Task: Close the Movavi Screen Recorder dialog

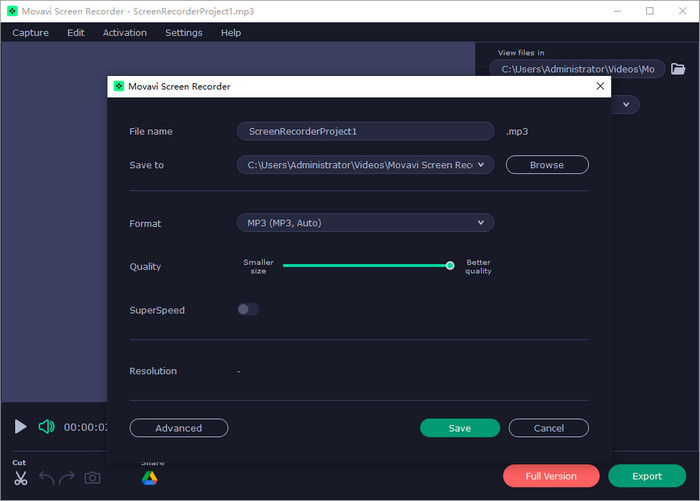Action: tap(600, 86)
